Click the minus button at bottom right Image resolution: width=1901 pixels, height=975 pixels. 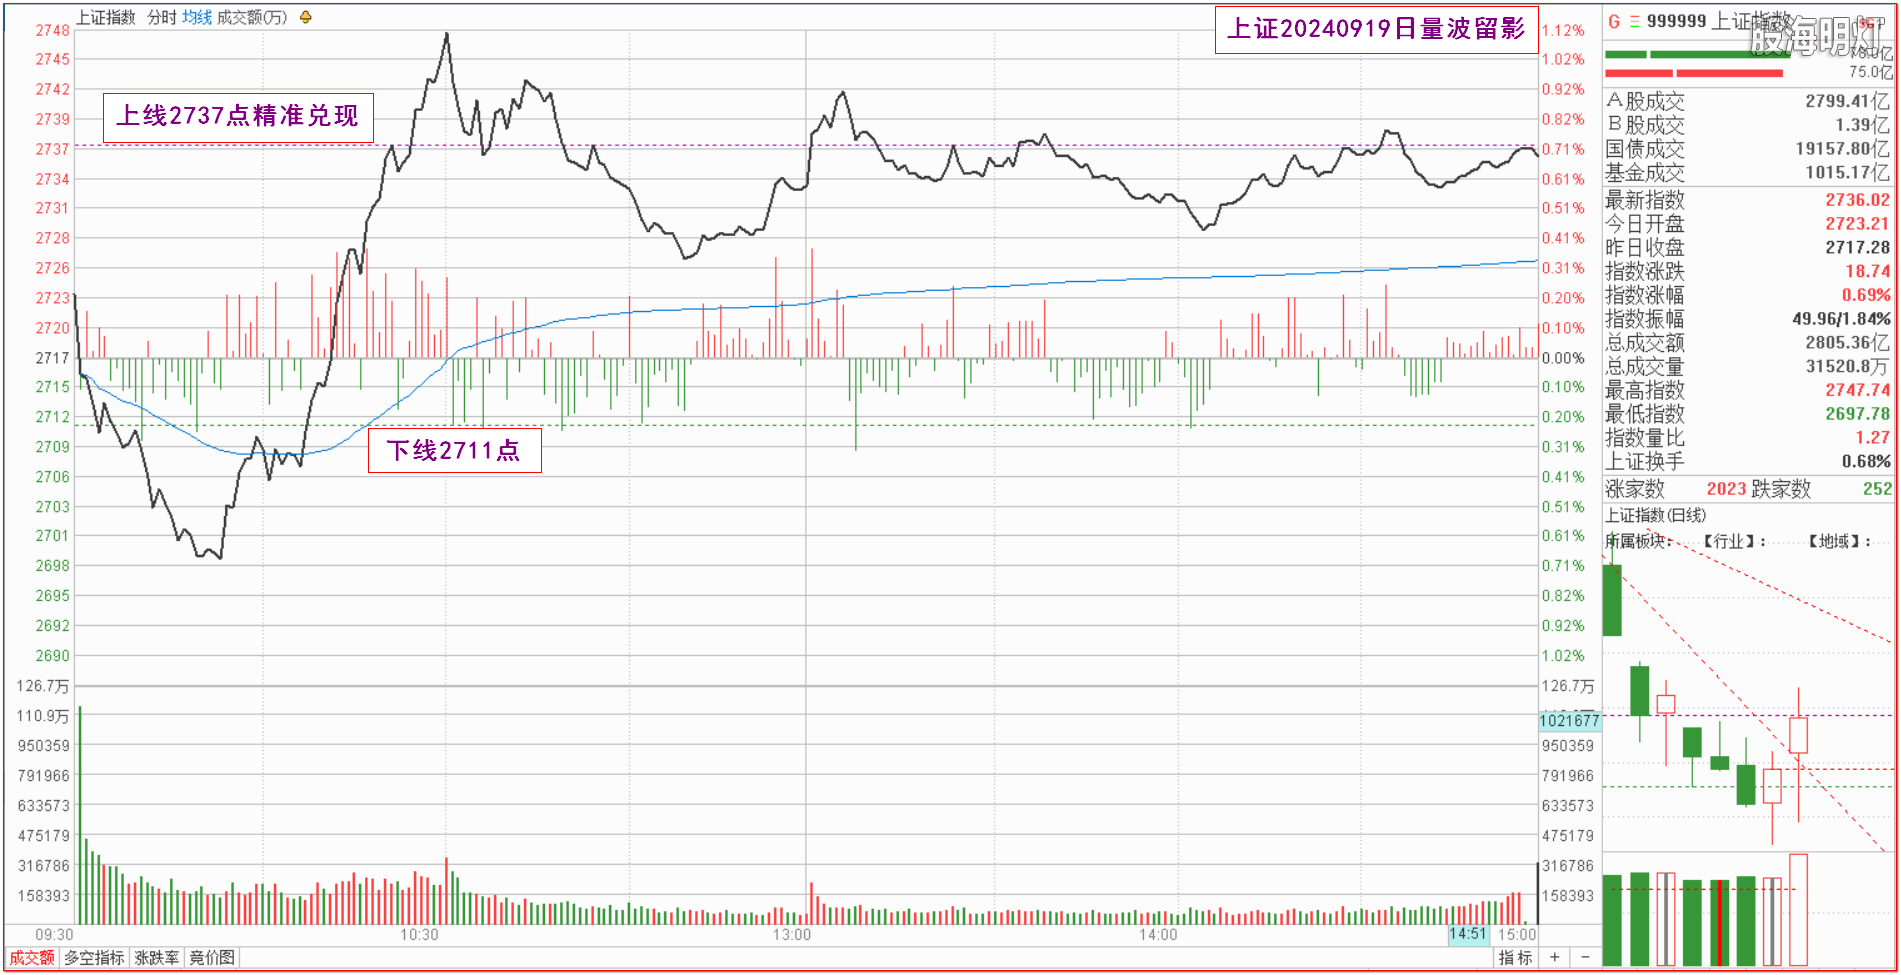pyautogui.click(x=1585, y=957)
